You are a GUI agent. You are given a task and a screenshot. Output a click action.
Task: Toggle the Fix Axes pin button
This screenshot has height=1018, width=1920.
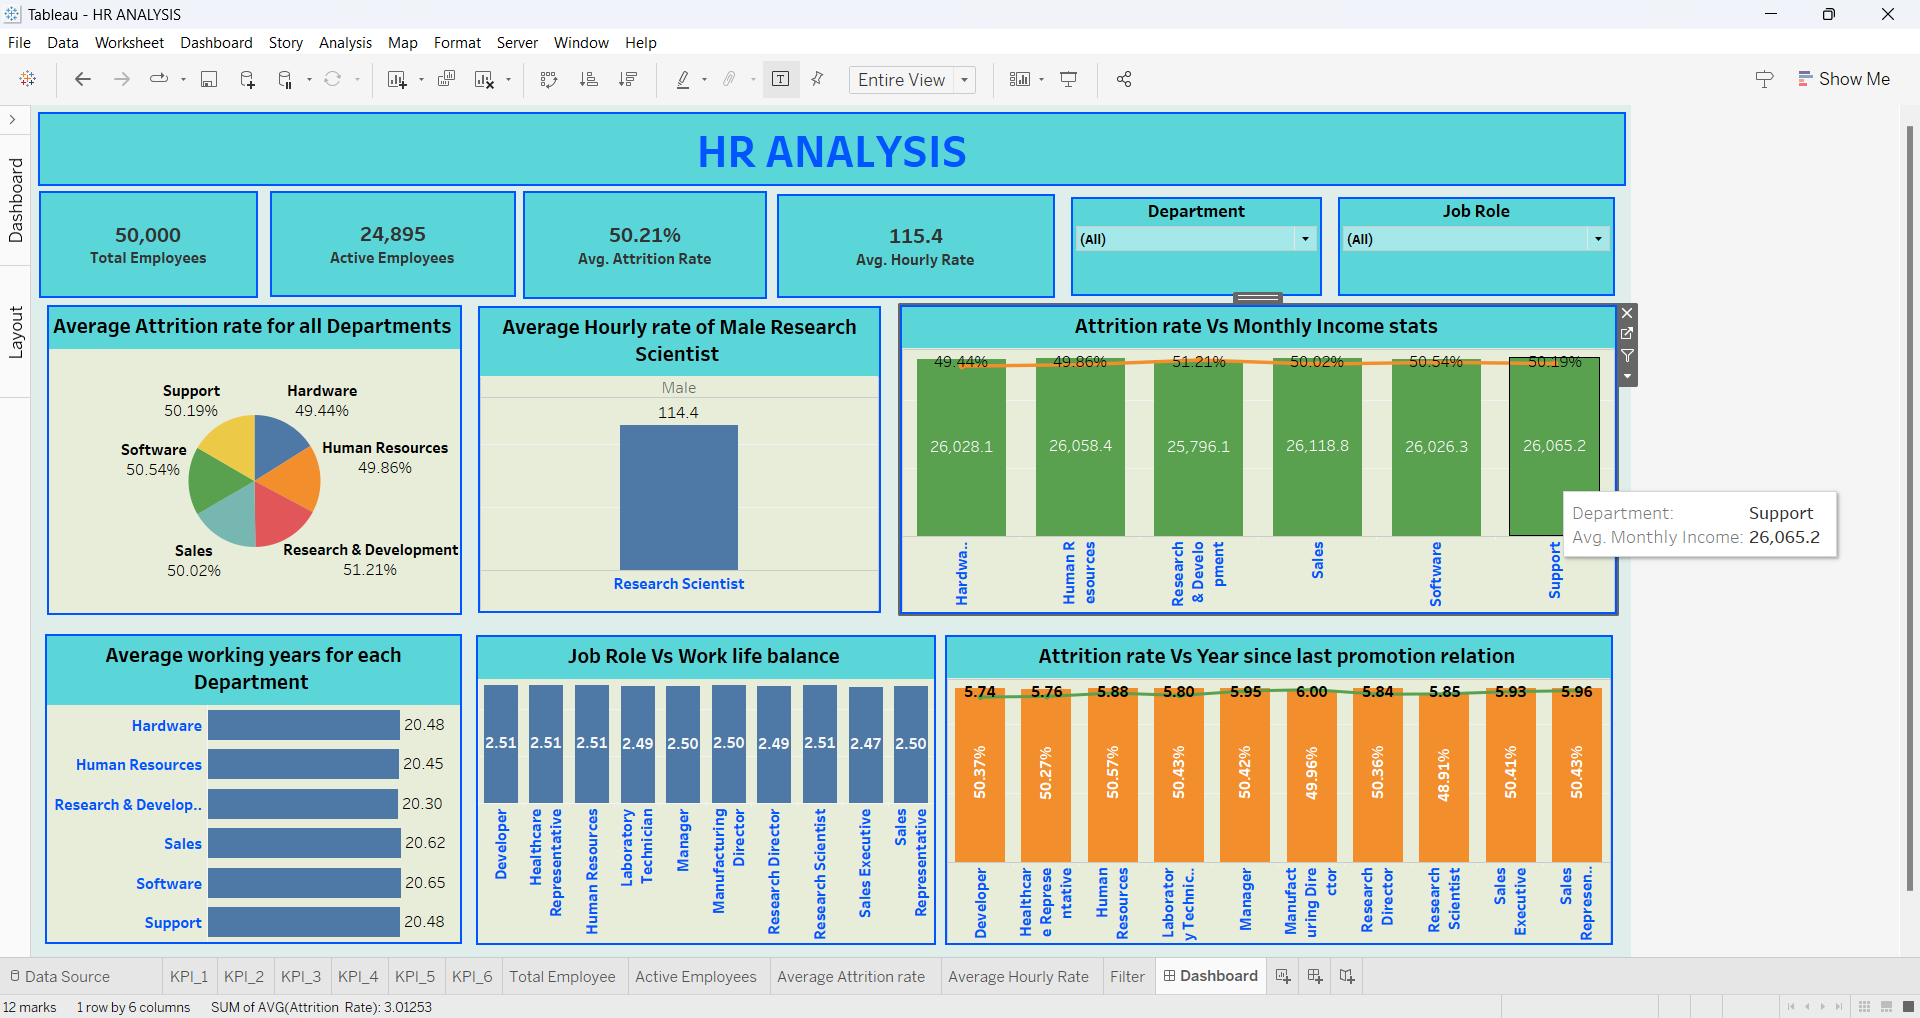pos(818,80)
